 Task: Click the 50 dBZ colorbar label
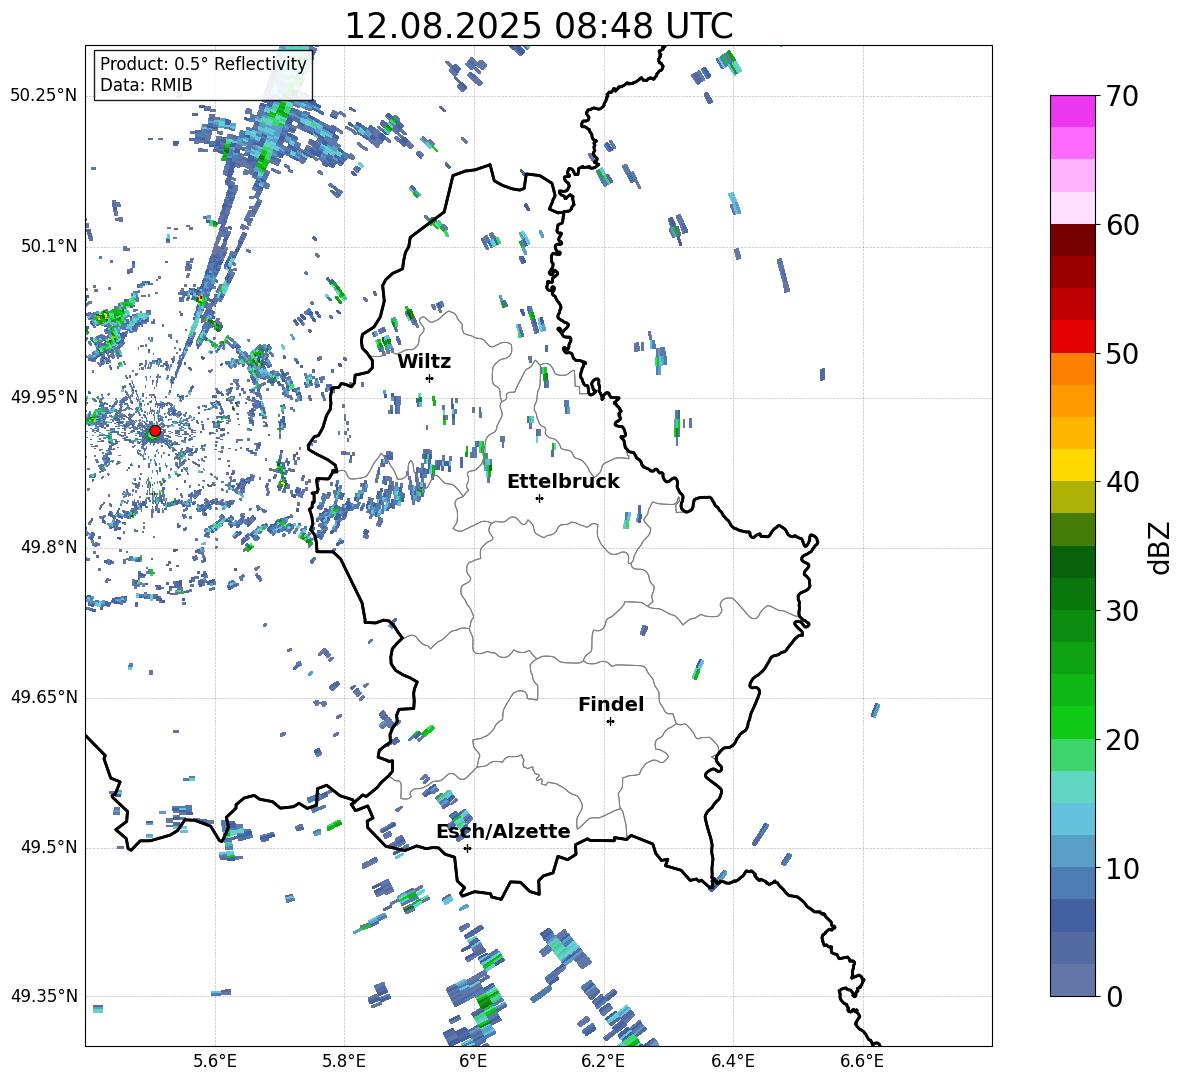[1122, 354]
